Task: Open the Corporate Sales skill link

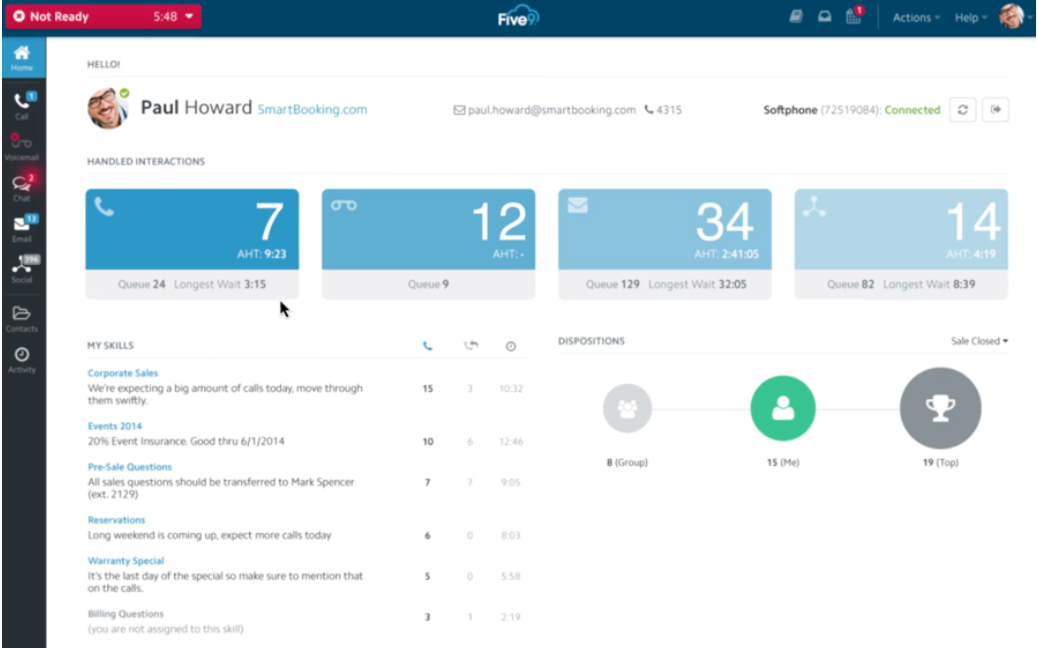Action: point(123,373)
